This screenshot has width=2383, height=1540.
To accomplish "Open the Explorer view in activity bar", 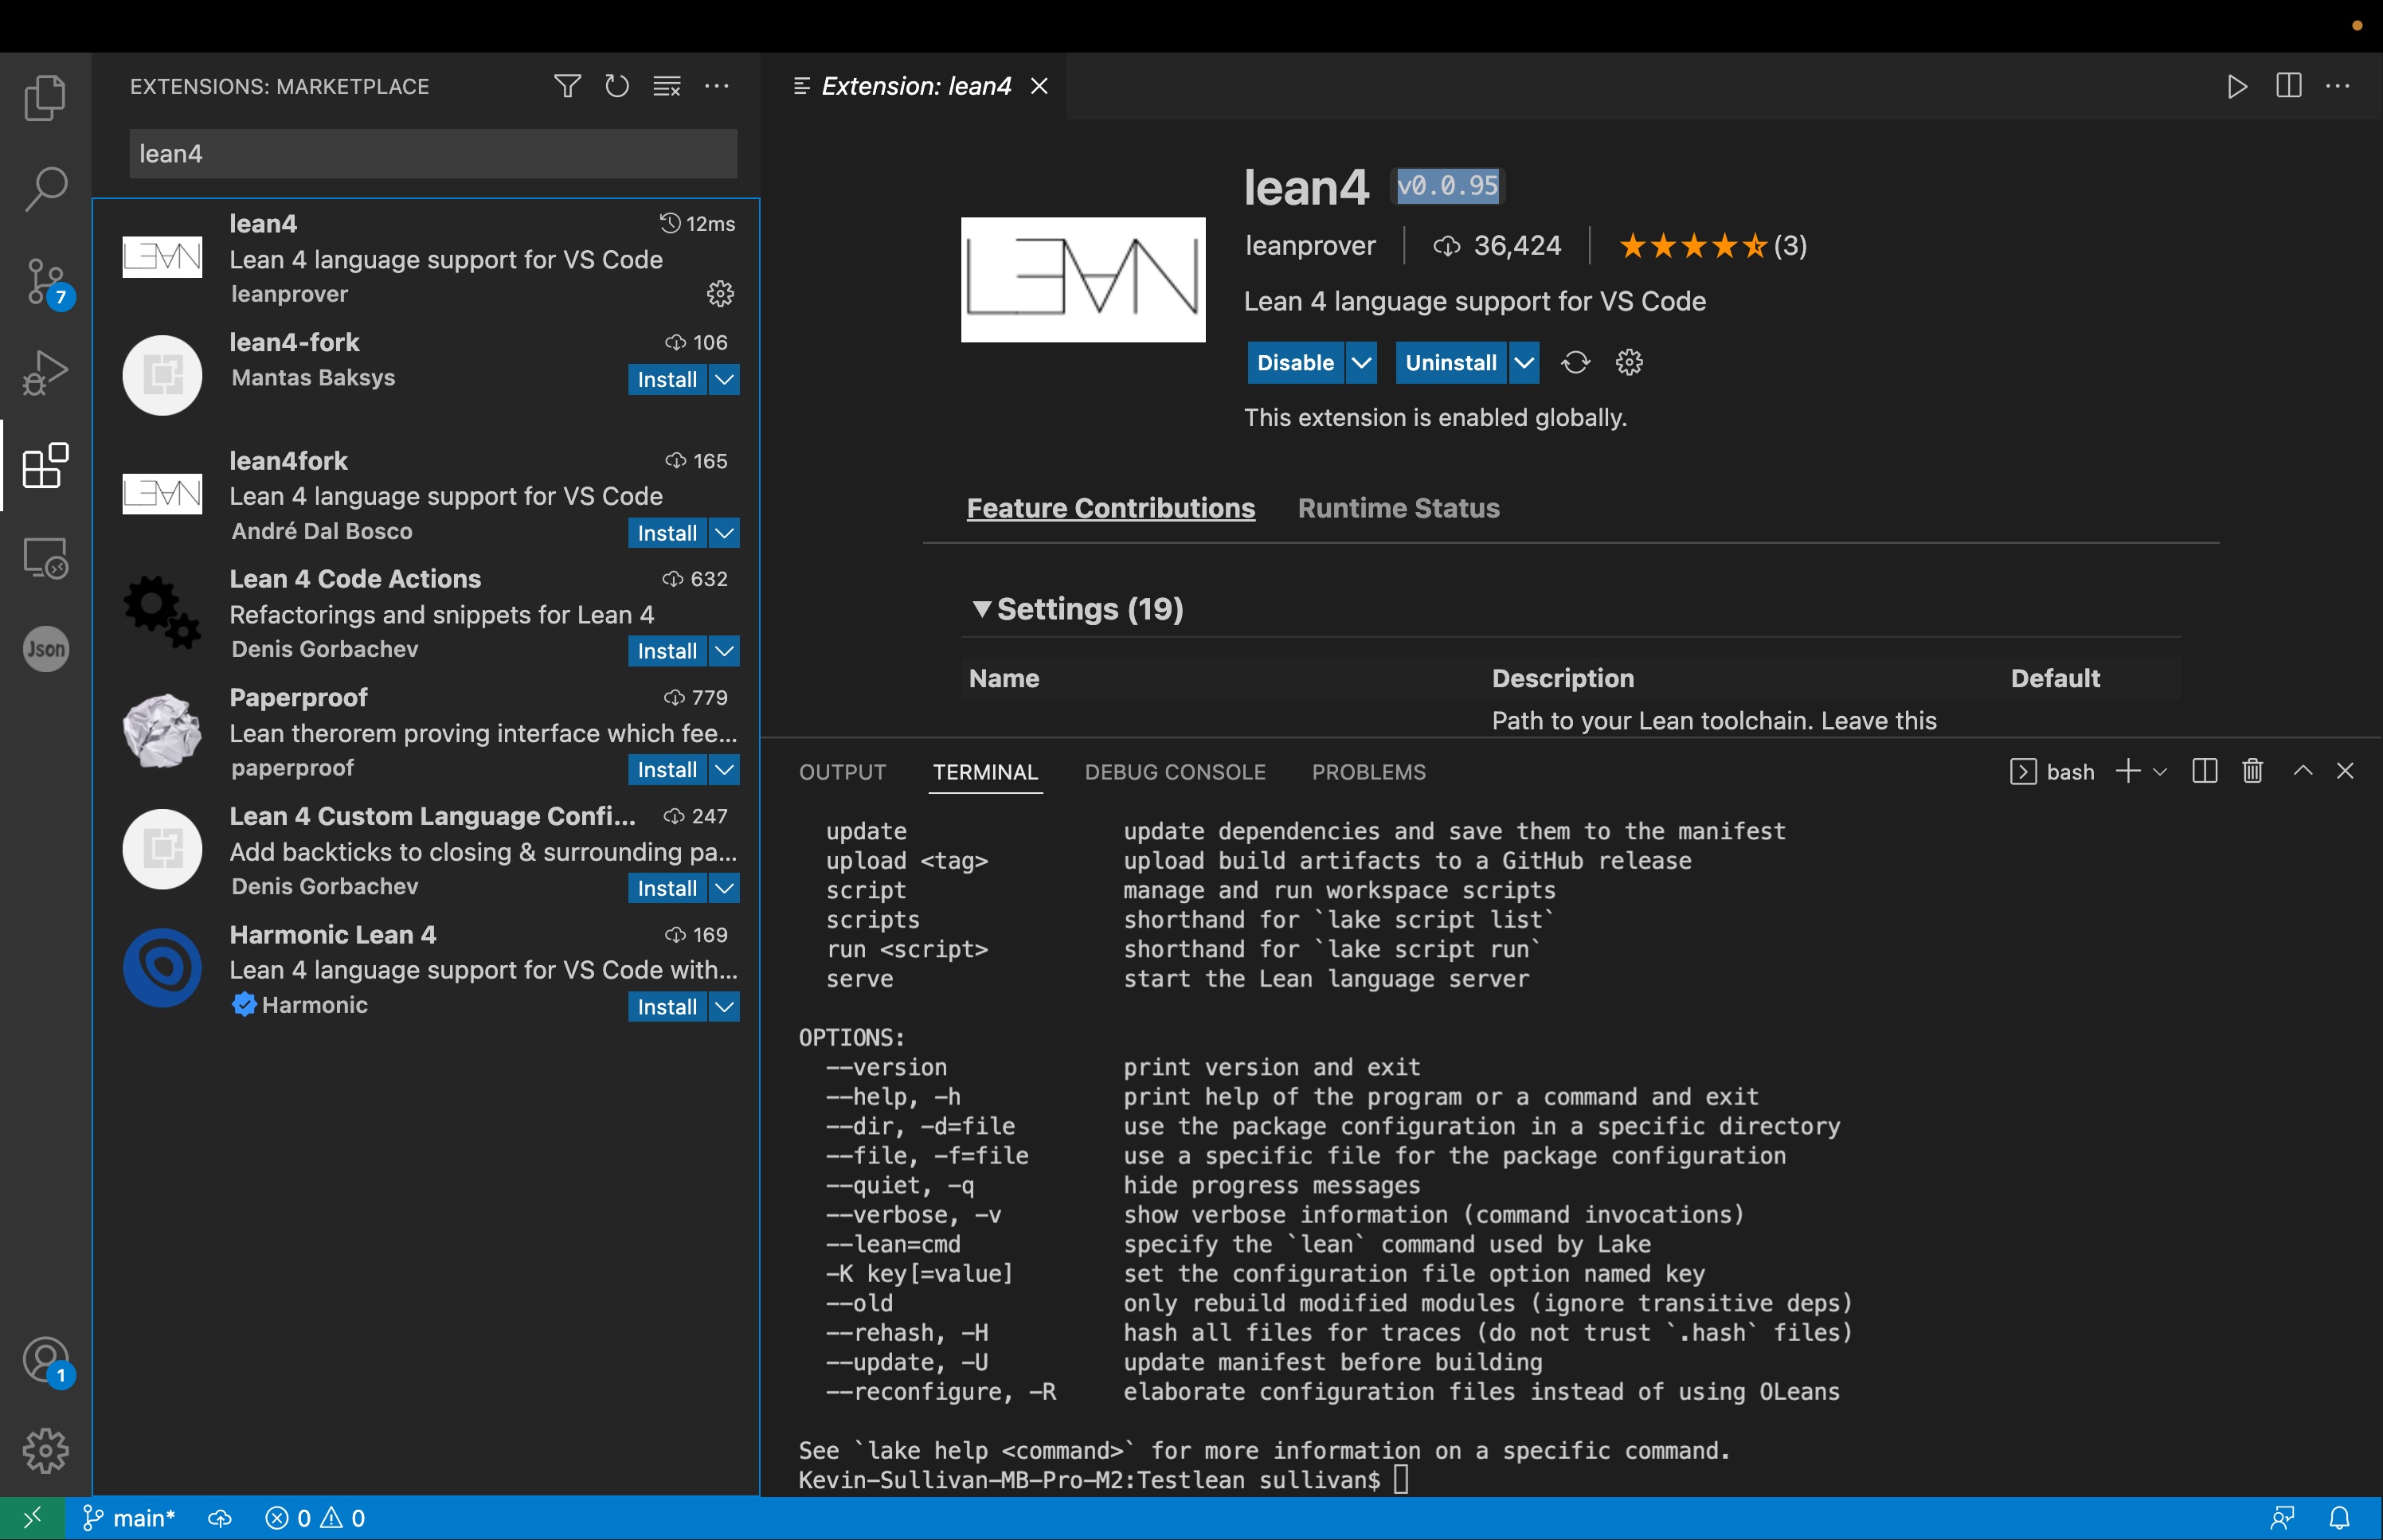I will (x=45, y=97).
